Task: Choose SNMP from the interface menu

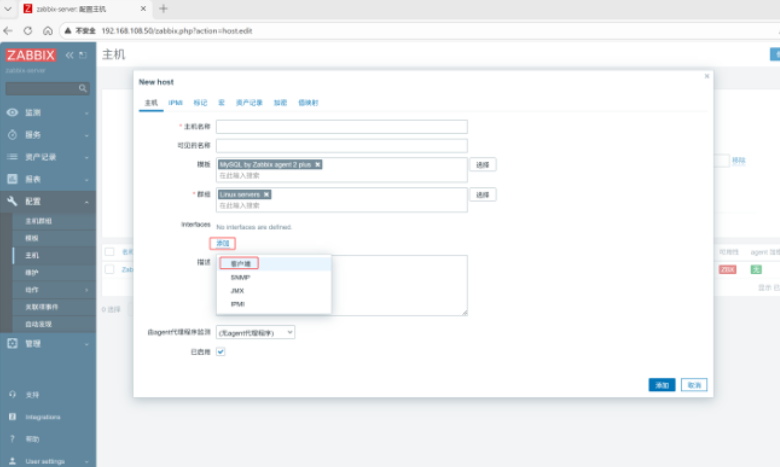Action: pos(274,278)
